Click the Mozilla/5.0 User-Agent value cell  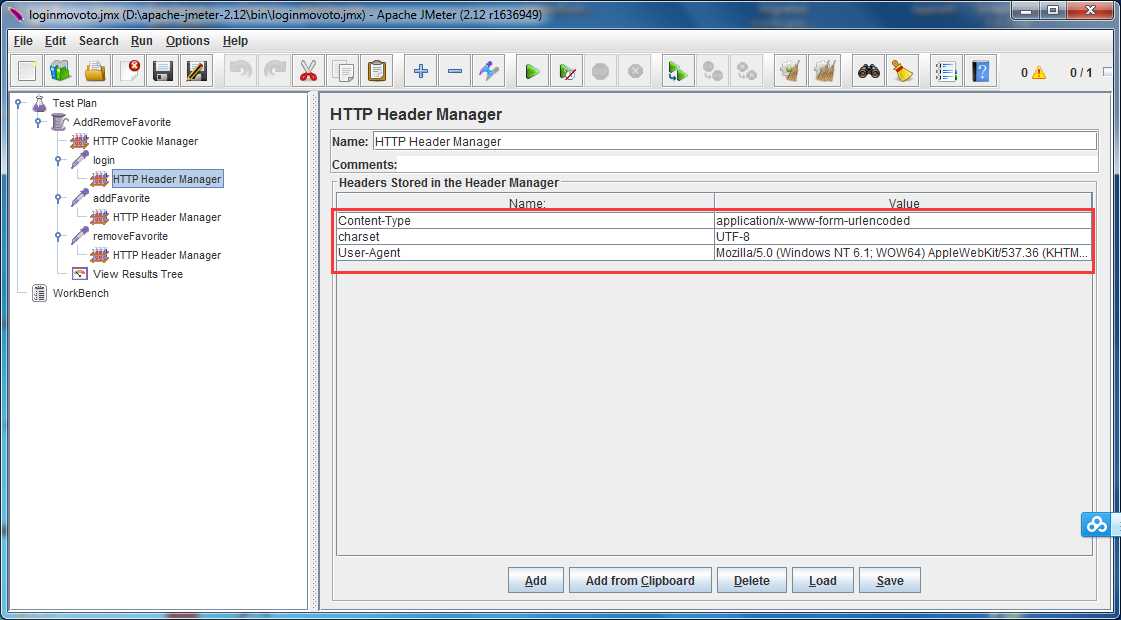pyautogui.click(x=903, y=252)
